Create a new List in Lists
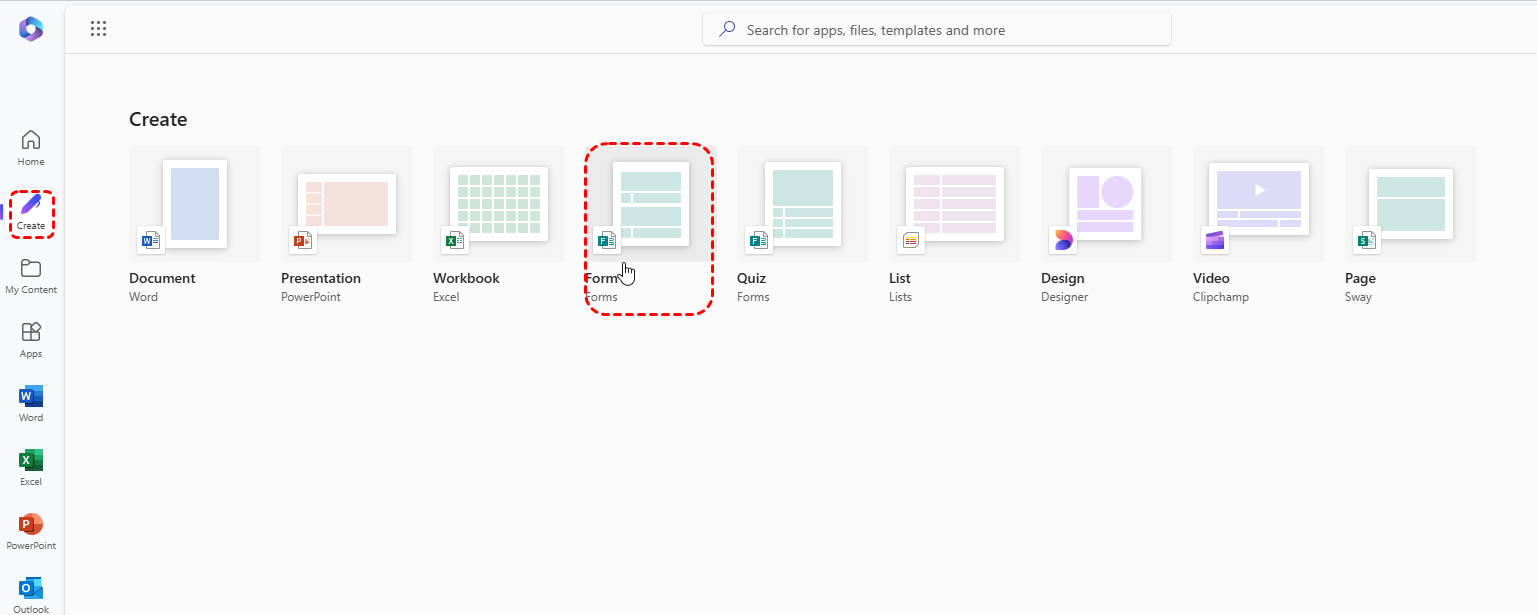Screen dimensions: 1537x615 955,204
